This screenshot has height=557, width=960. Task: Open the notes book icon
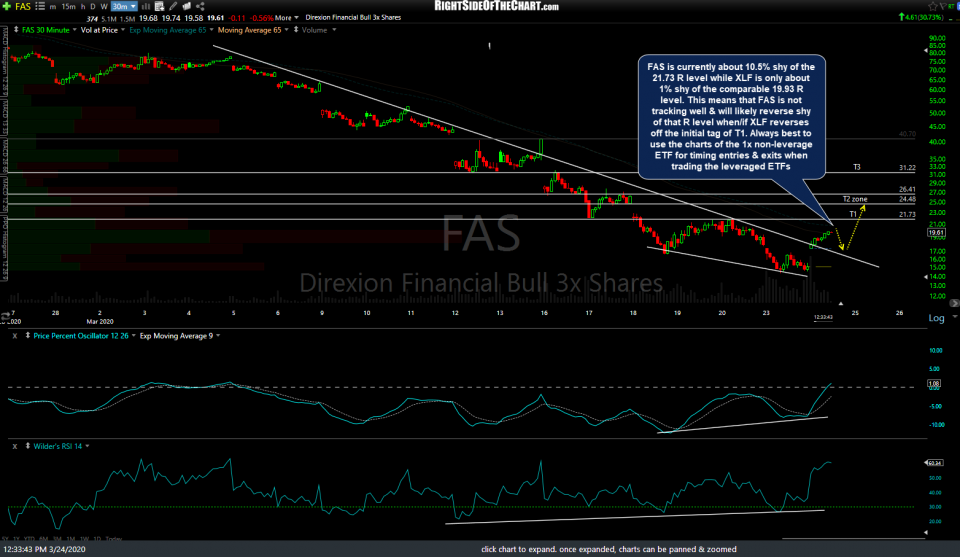coord(187,6)
